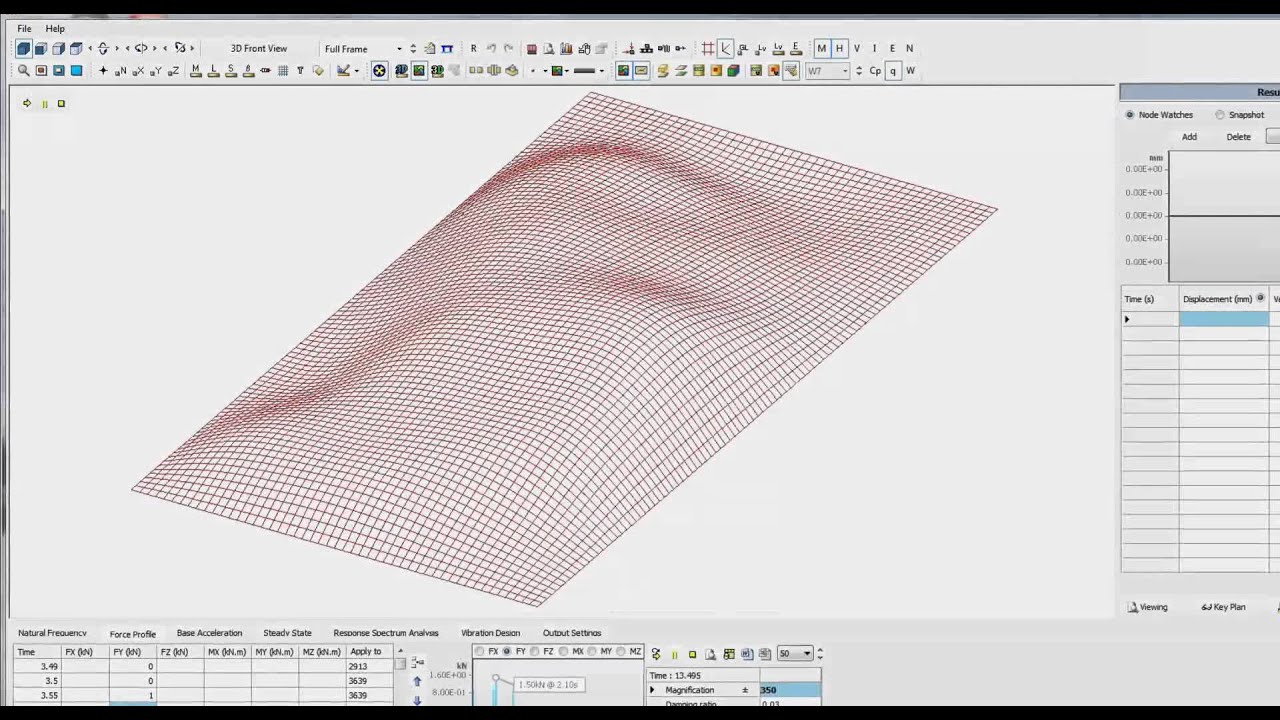Click the zoom magnifier tool
Screen dimensions: 1280x720
(x=23, y=71)
